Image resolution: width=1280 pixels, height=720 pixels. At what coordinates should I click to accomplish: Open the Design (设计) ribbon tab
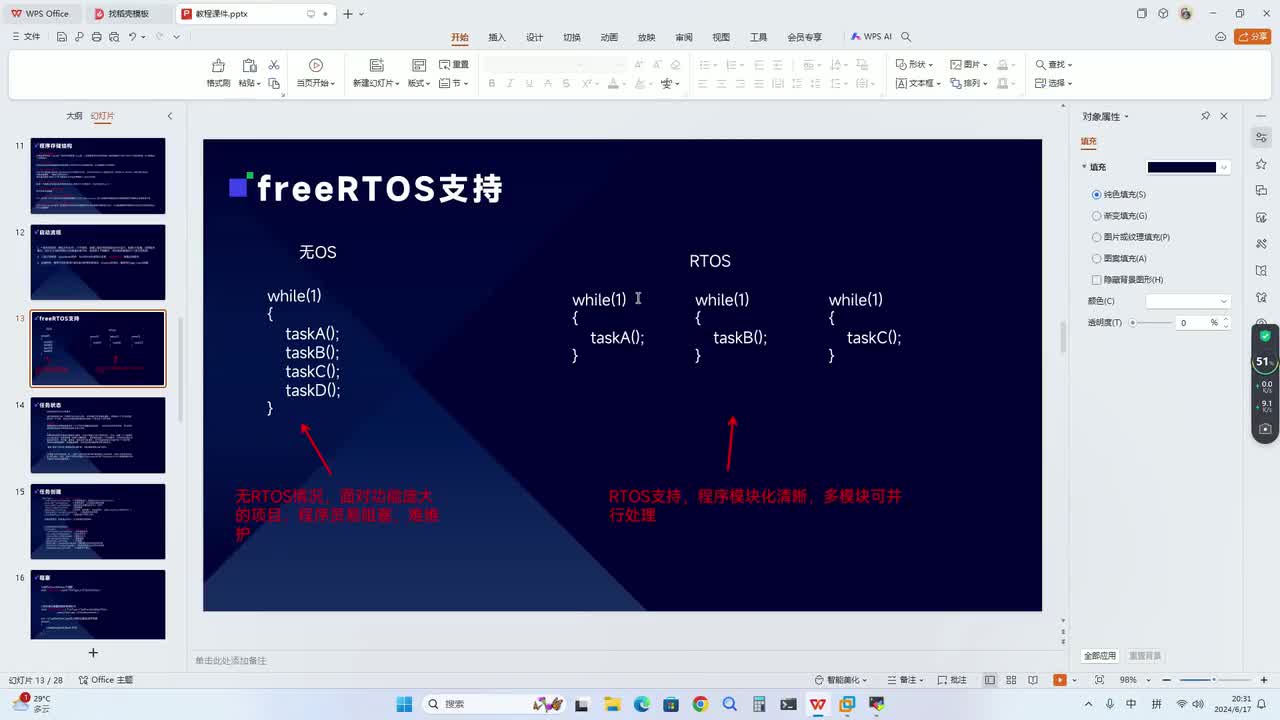coord(534,37)
